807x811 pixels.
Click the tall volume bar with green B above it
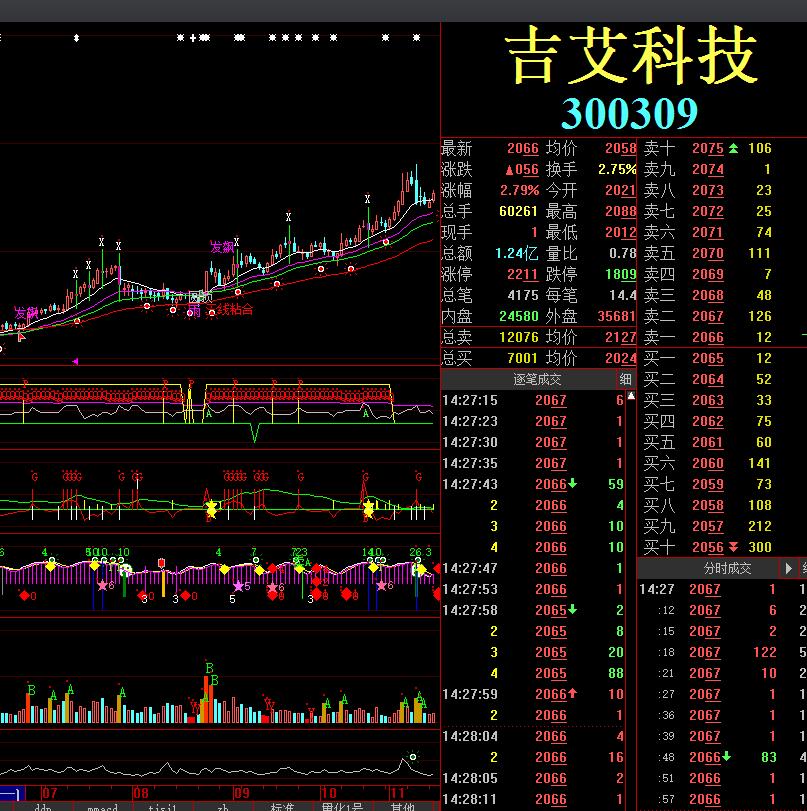[206, 699]
